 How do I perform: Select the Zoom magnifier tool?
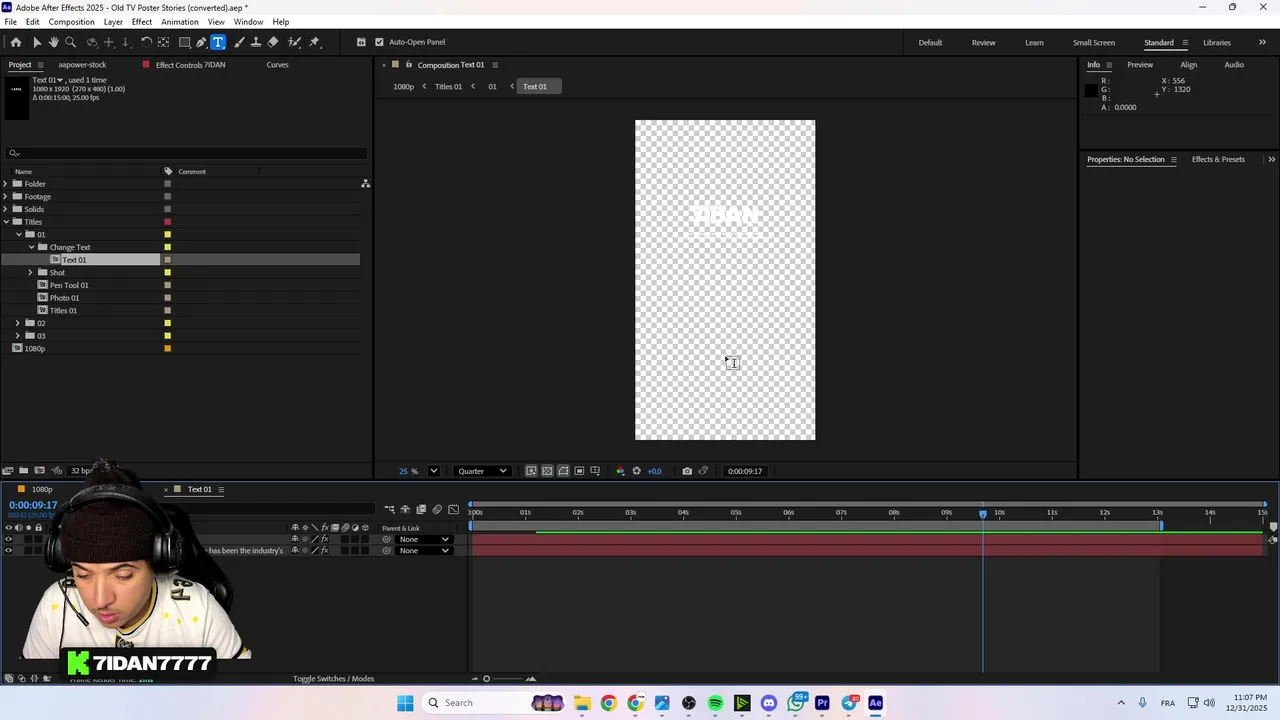(x=71, y=42)
